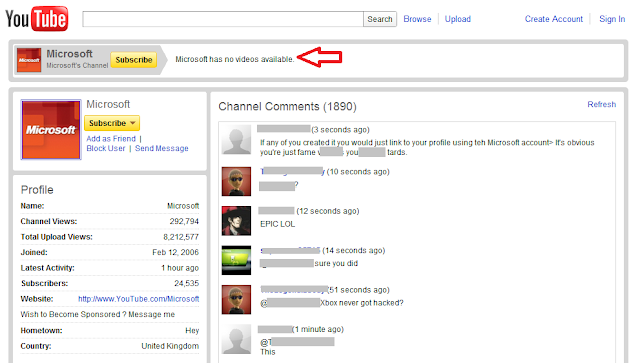Open the YouTube.com/Microsoft website link
This screenshot has width=640, height=363.
pos(139,299)
